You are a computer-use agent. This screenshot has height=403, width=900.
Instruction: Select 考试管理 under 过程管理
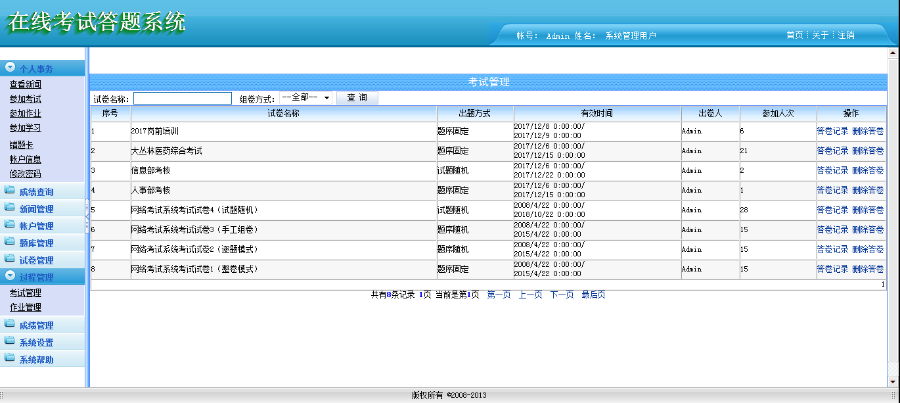click(x=25, y=293)
